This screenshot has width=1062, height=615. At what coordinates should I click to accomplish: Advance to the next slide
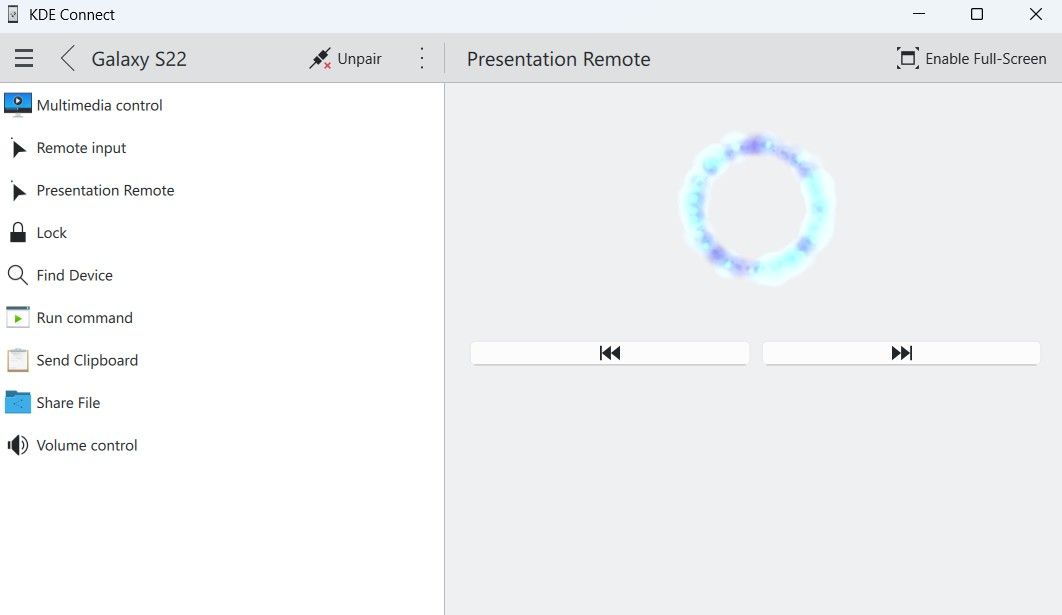(x=901, y=353)
